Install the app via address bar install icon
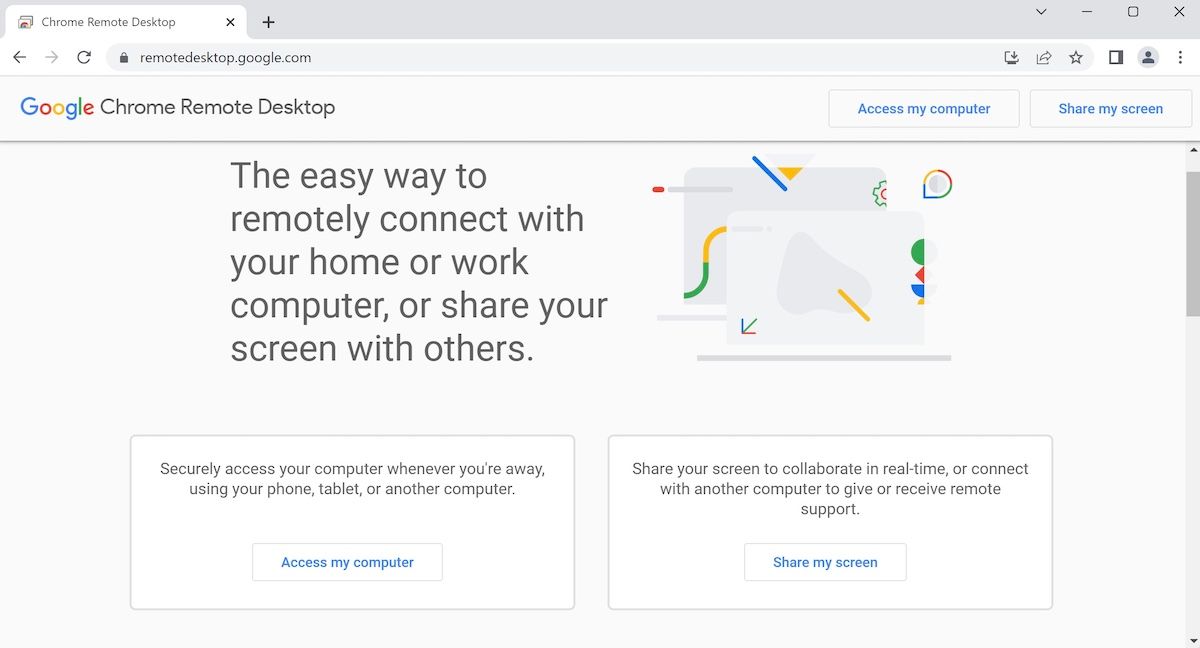Screen dimensions: 1200x648 (1011, 58)
